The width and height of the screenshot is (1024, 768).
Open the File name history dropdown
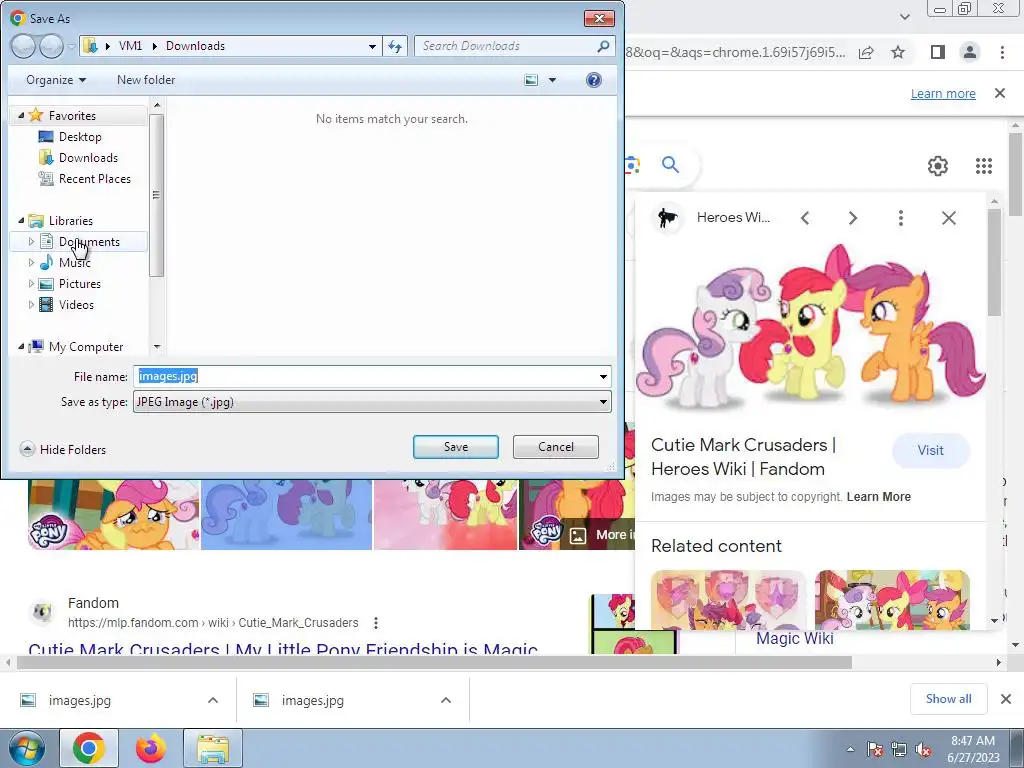pos(603,377)
